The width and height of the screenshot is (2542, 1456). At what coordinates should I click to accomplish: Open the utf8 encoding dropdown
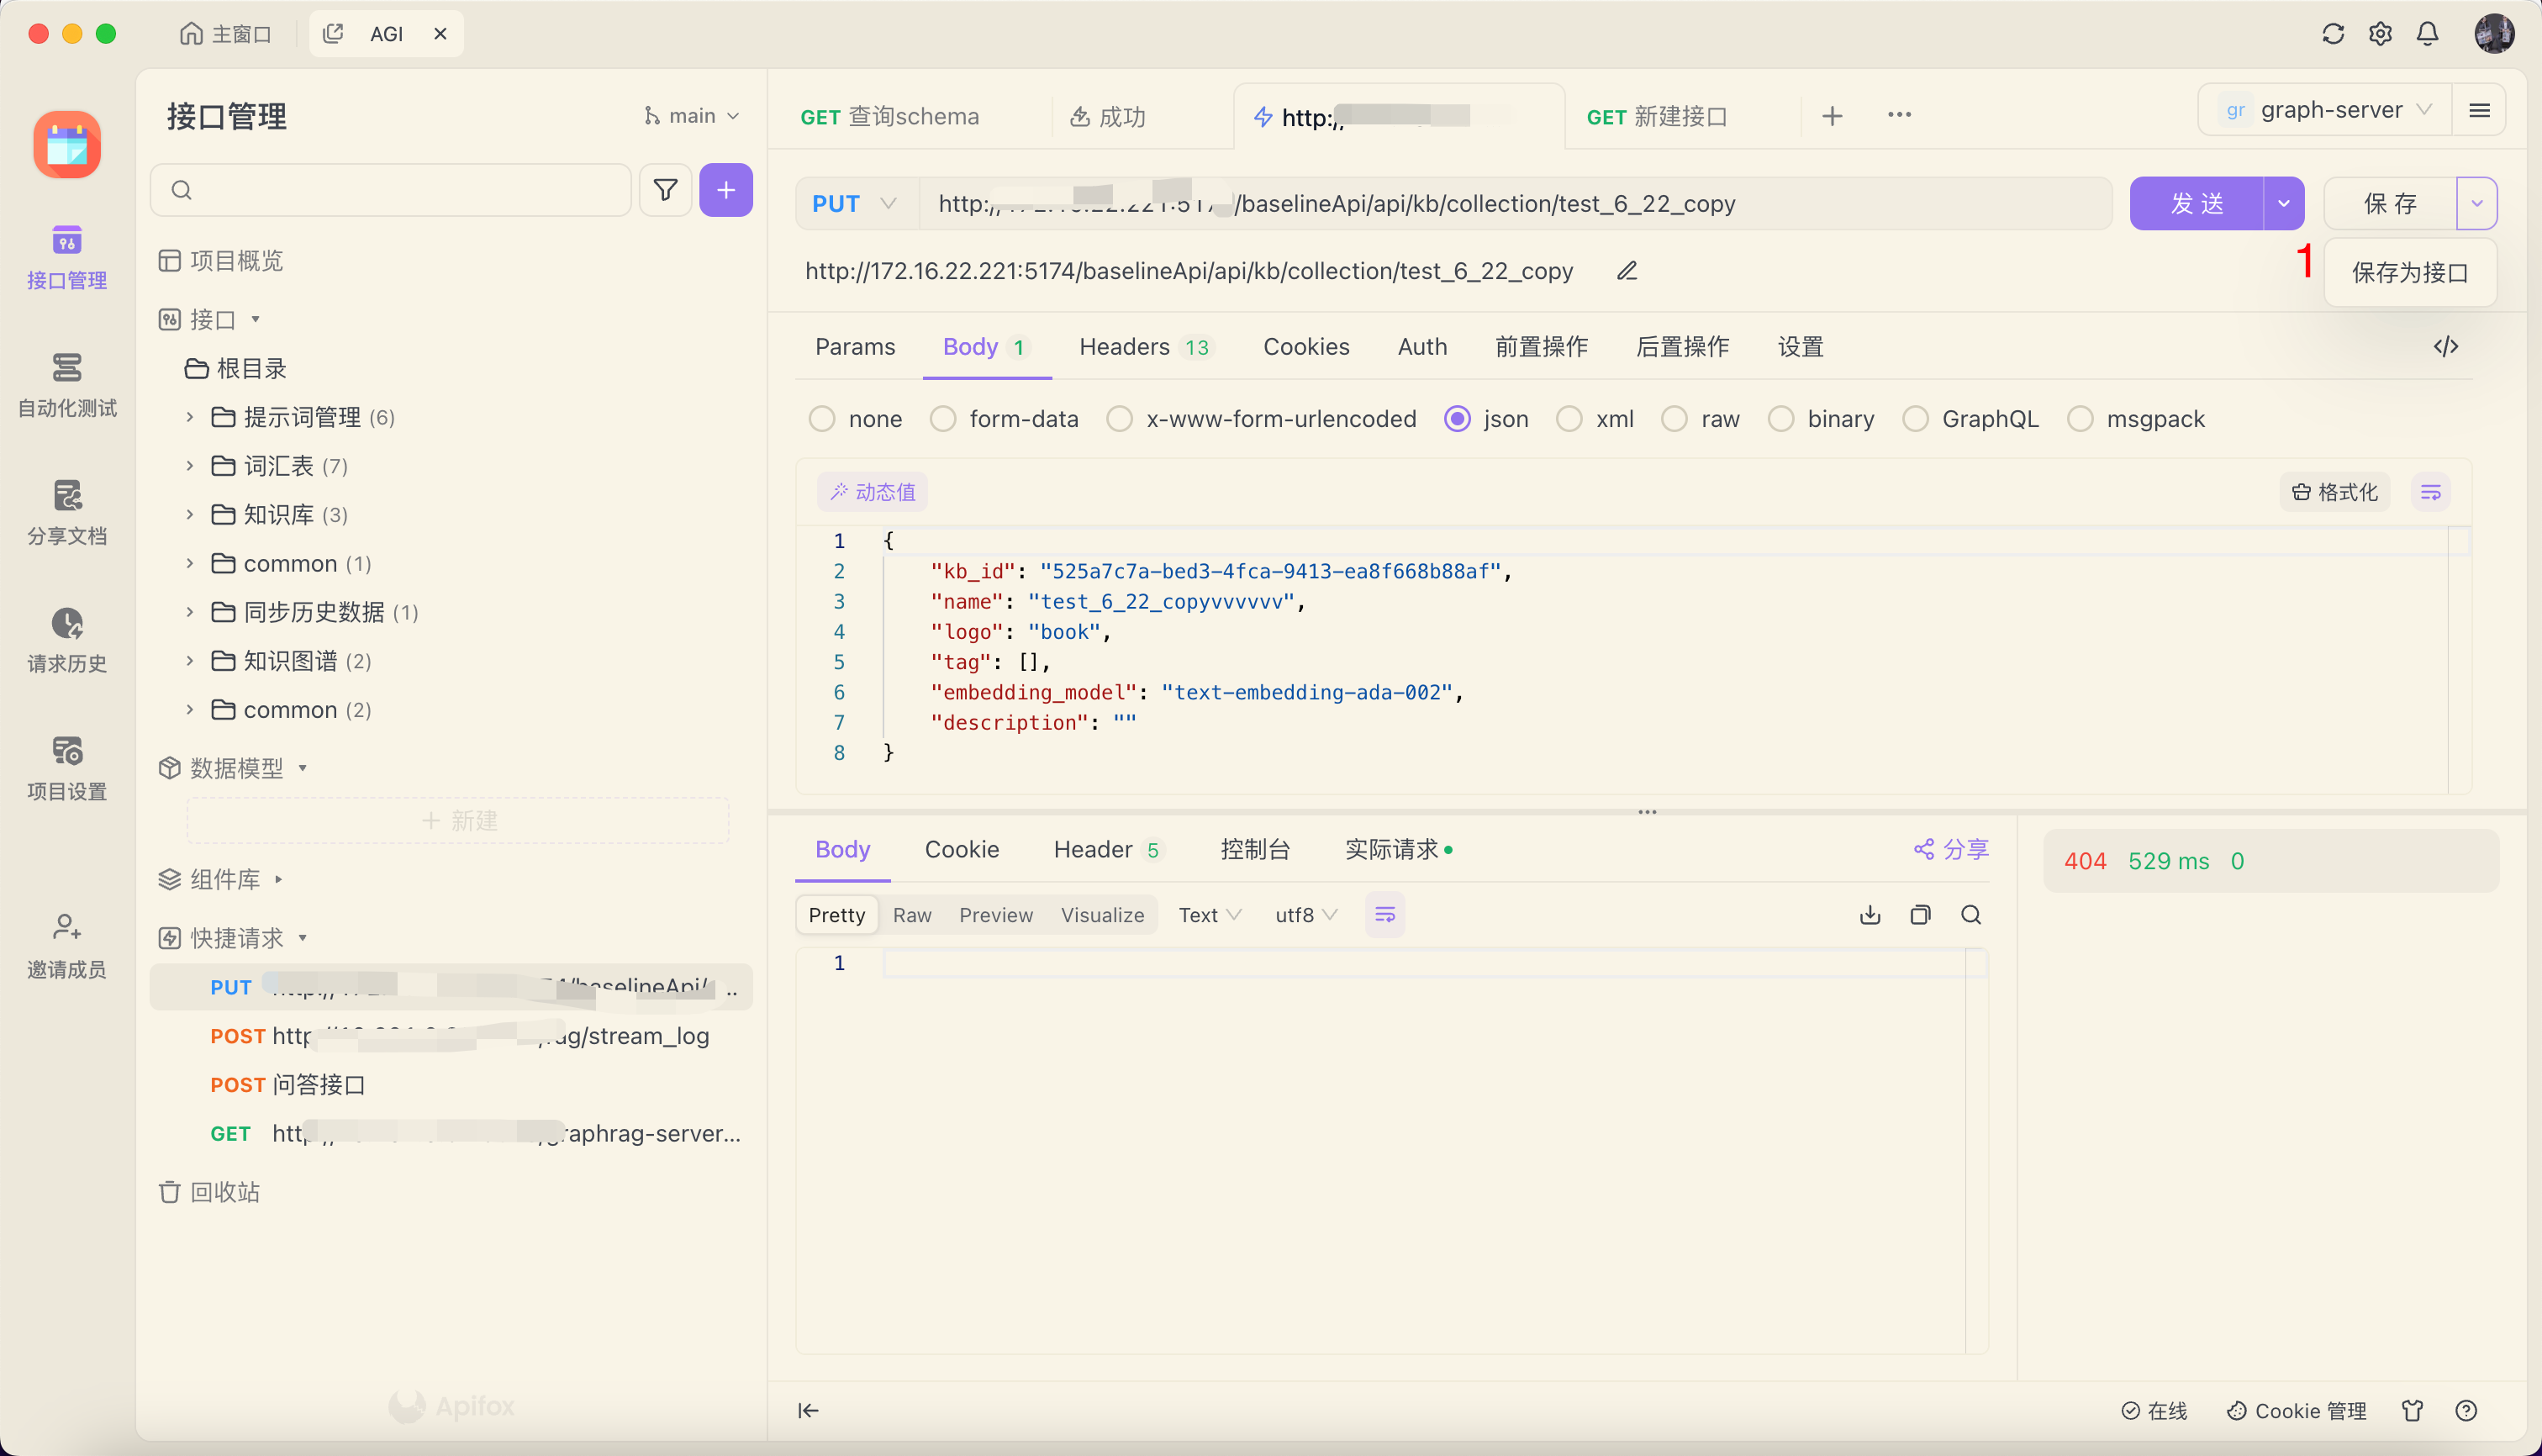(1306, 915)
